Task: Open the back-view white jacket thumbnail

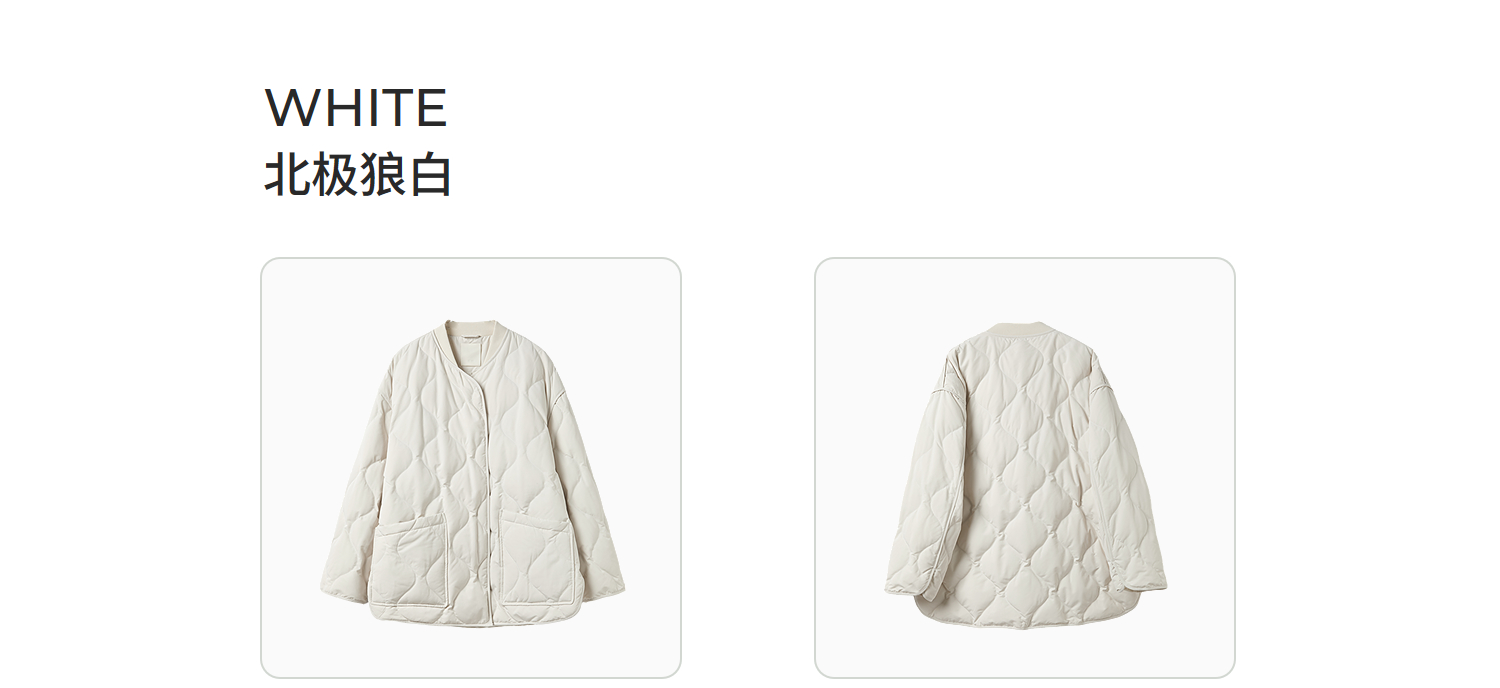Action: pyautogui.click(x=1025, y=468)
